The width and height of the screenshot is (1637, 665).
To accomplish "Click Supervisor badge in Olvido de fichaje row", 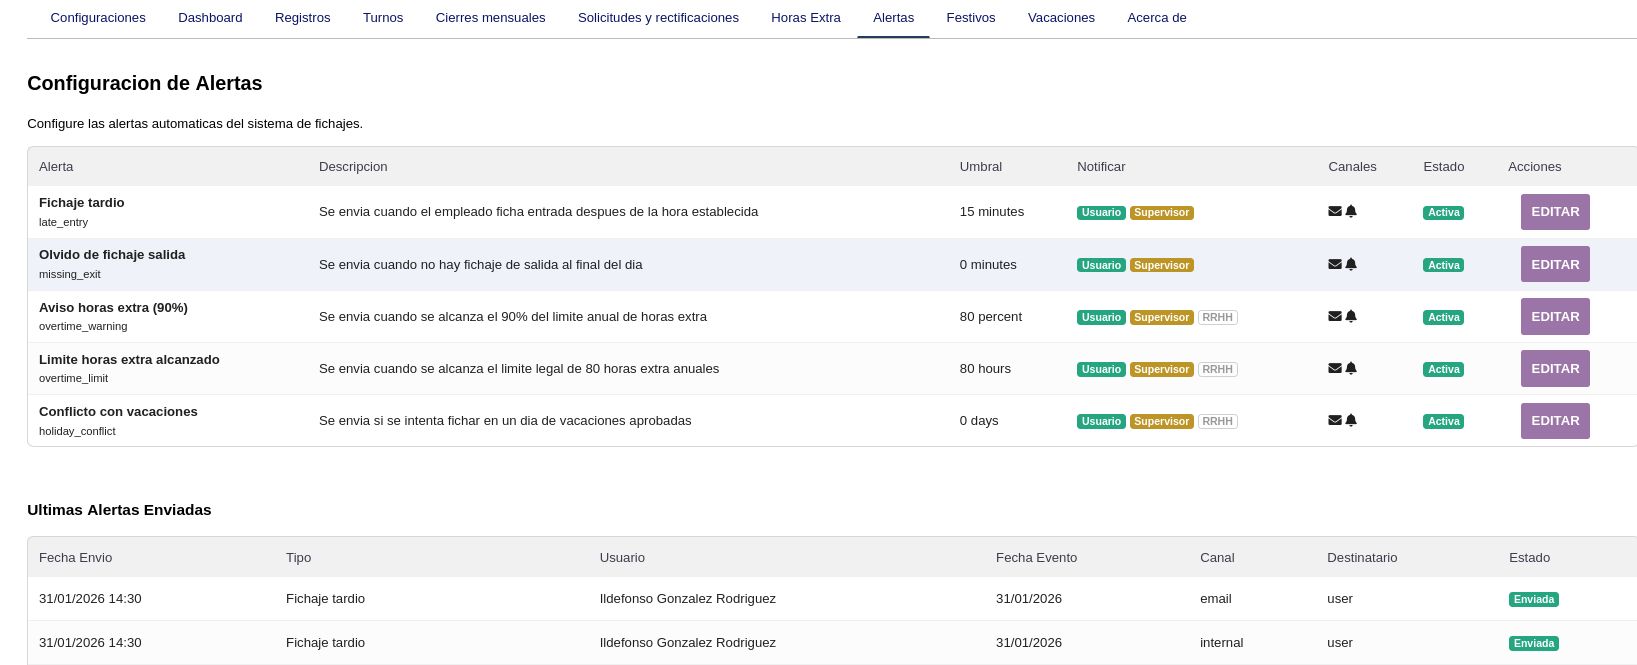I will [x=1161, y=265].
